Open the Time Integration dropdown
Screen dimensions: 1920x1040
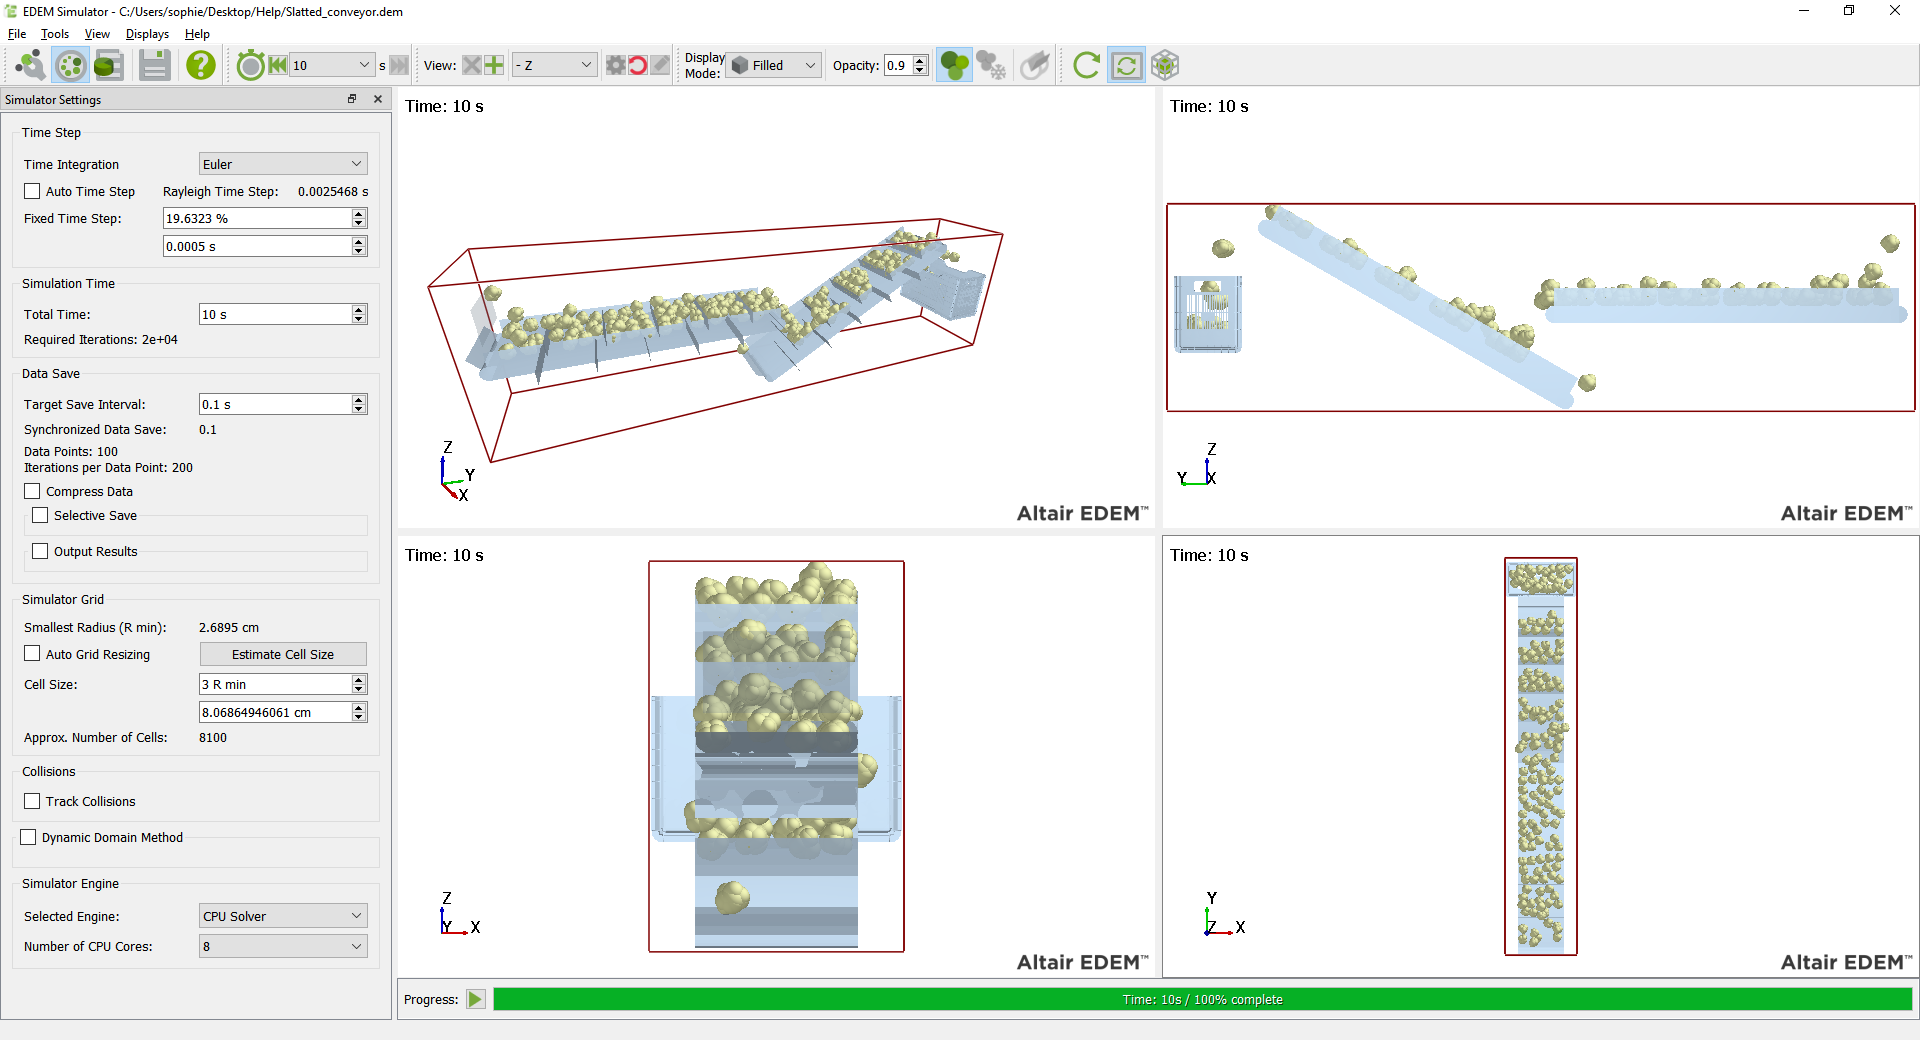[x=283, y=165]
